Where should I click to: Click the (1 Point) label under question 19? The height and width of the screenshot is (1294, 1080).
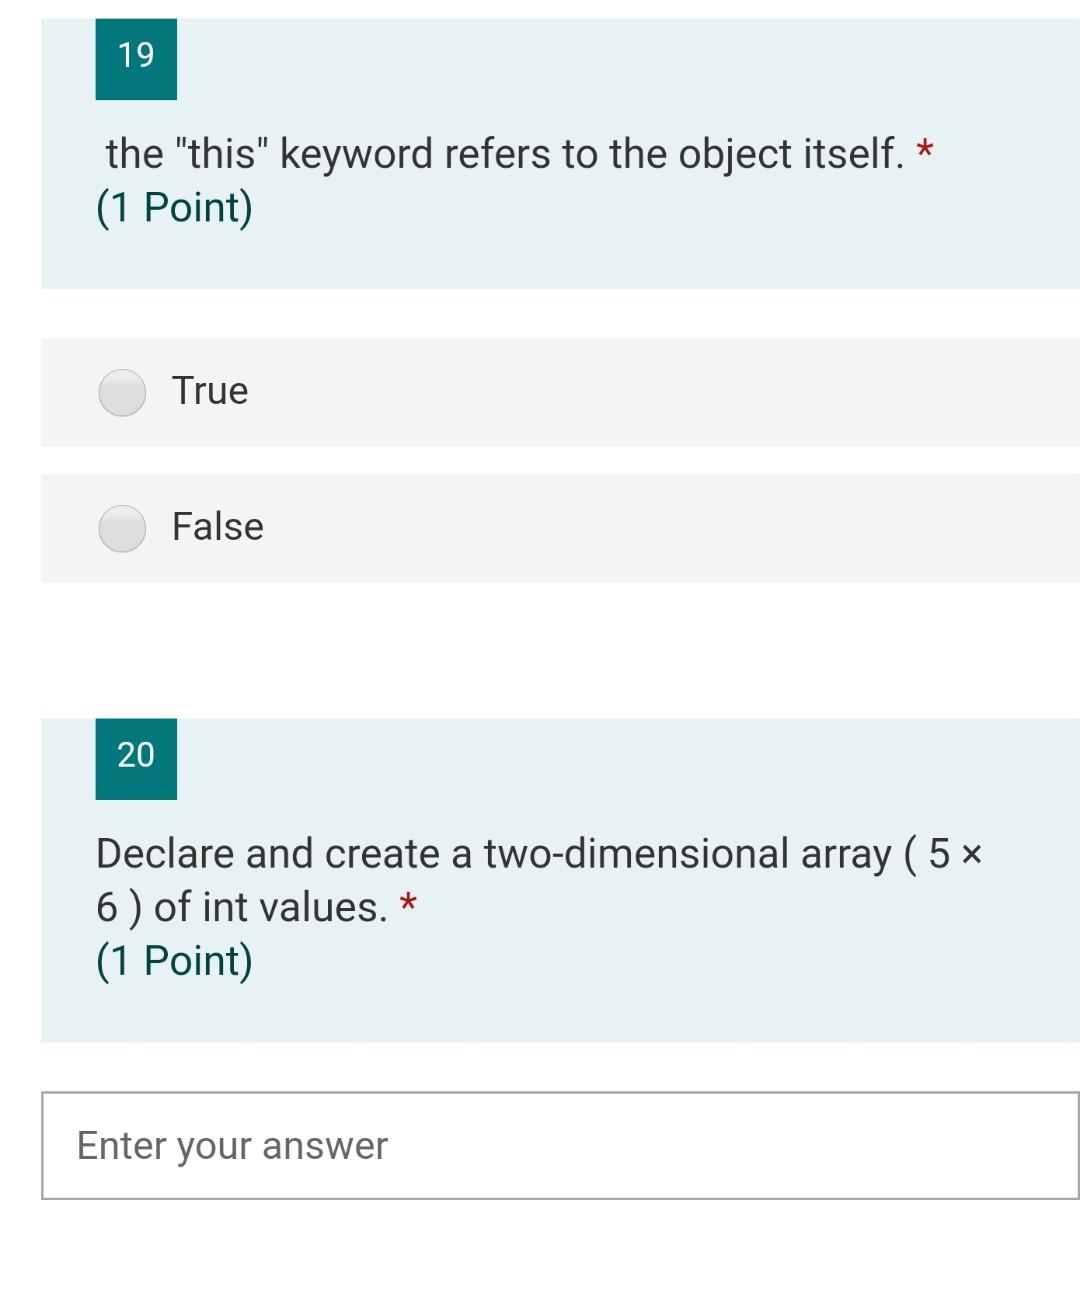pyautogui.click(x=174, y=207)
